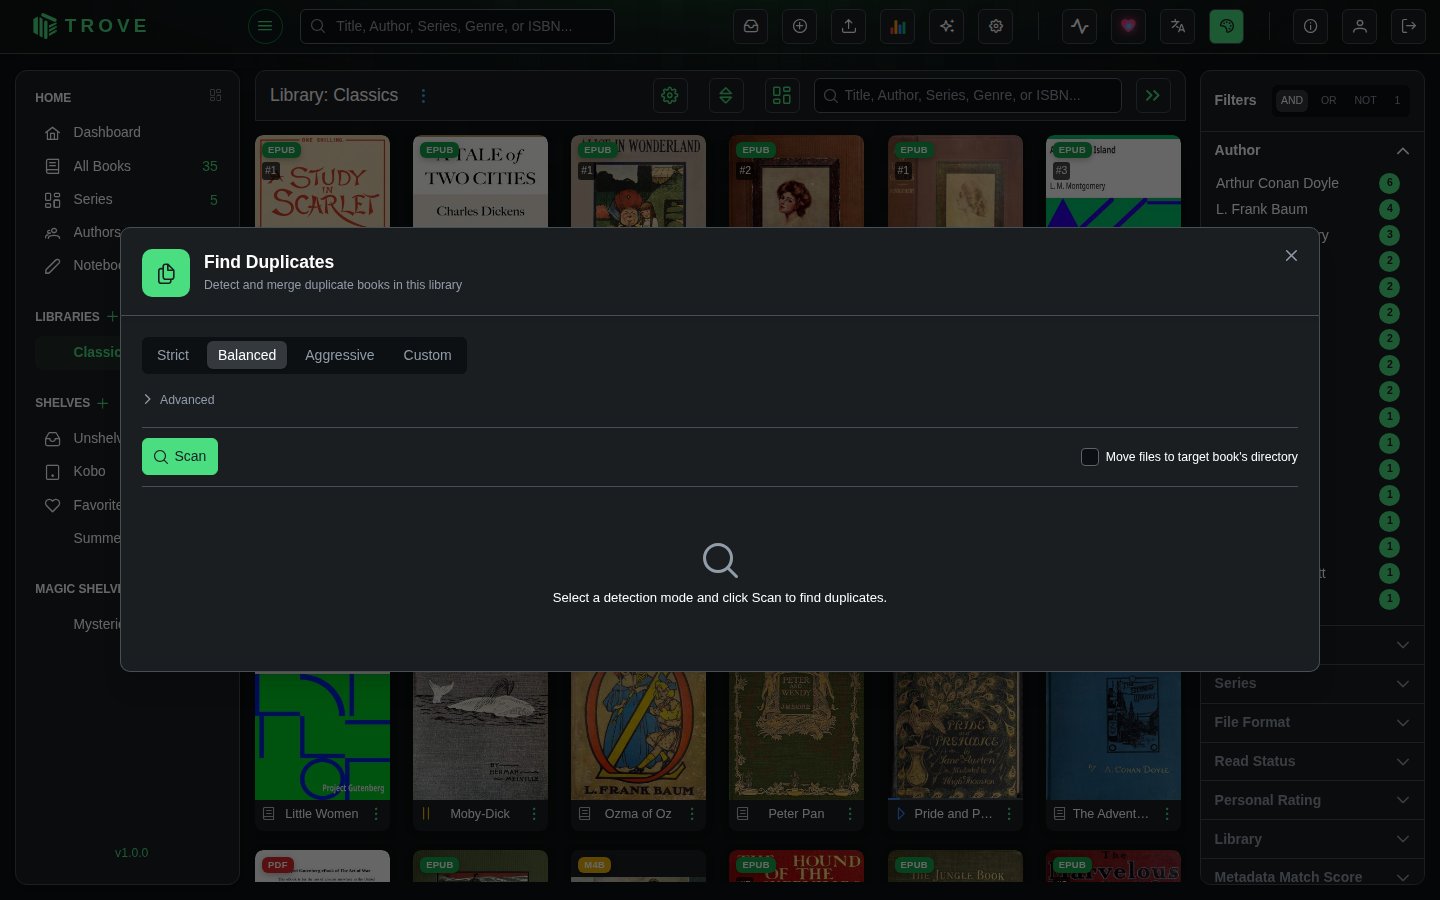Click the library view settings gear icon
The height and width of the screenshot is (900, 1440).
click(670, 95)
